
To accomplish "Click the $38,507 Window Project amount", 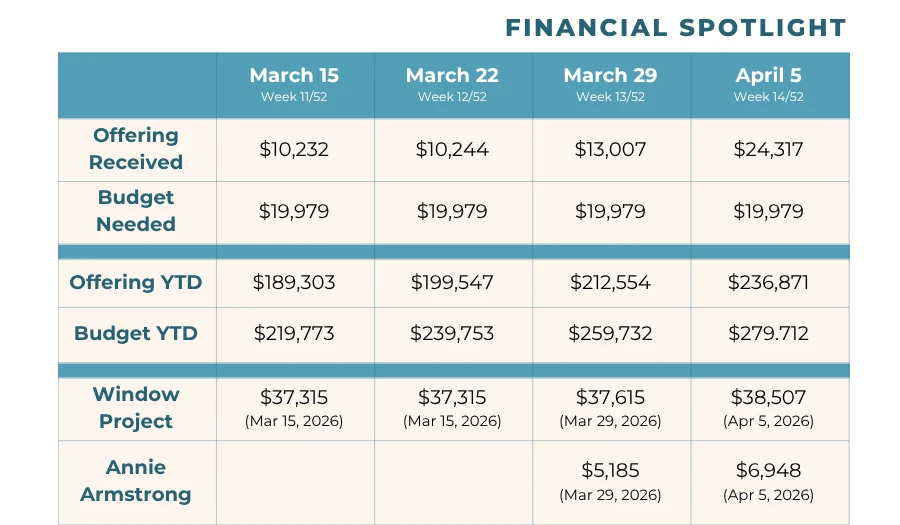I will 768,397.
